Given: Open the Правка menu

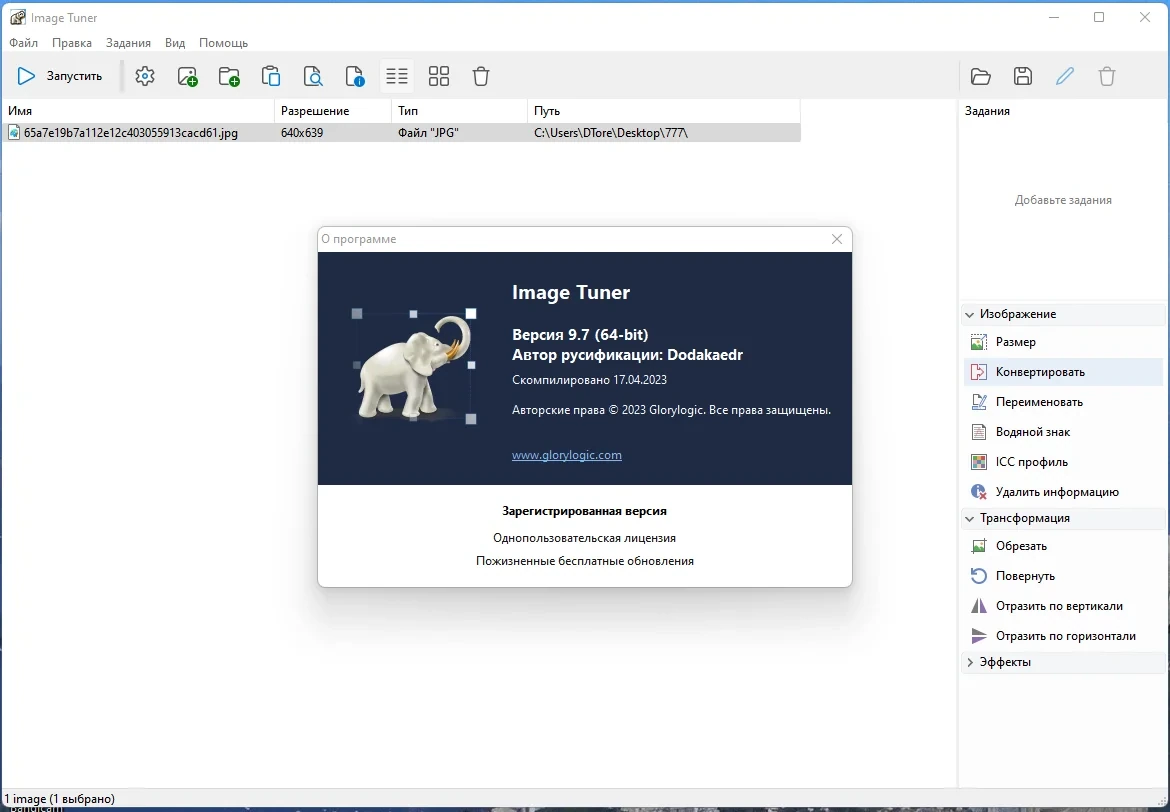Looking at the screenshot, I should (x=72, y=43).
